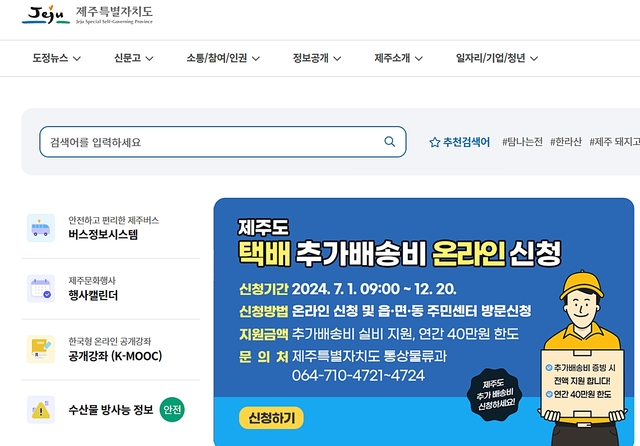Expand the 신문고 dropdown menu
The width and height of the screenshot is (640, 446).
point(134,58)
